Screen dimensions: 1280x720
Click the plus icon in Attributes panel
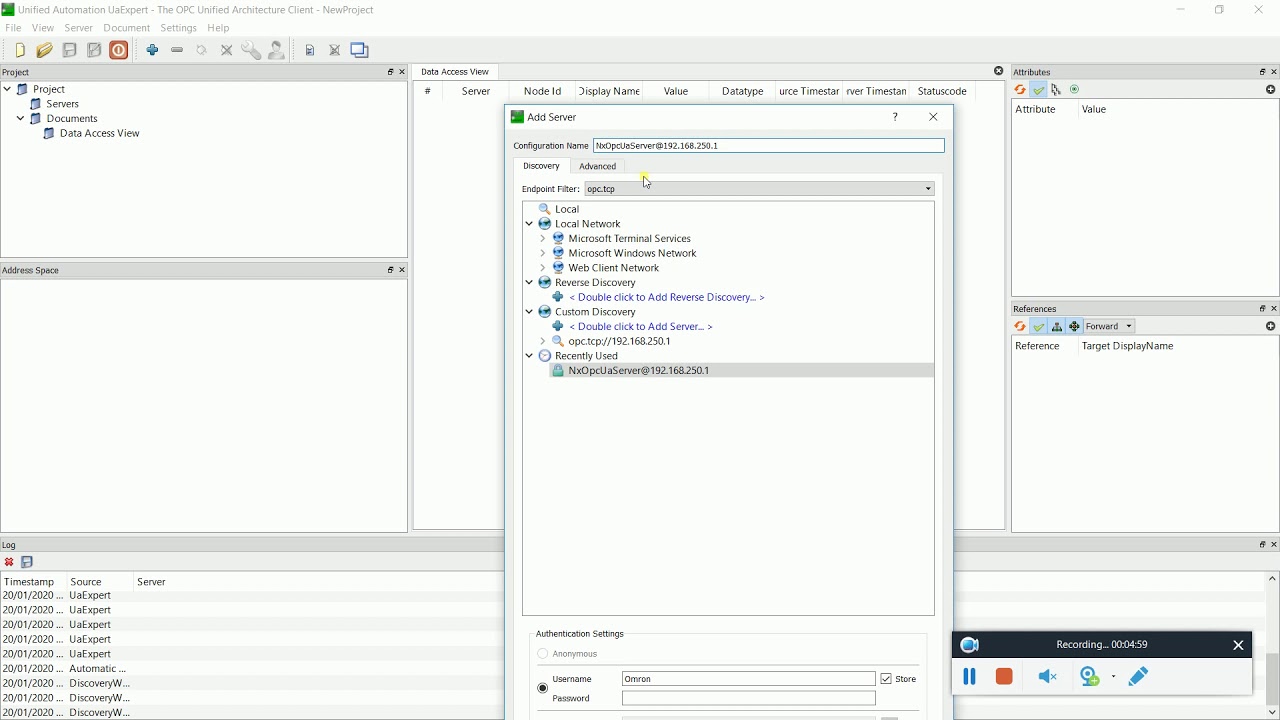tap(1271, 90)
